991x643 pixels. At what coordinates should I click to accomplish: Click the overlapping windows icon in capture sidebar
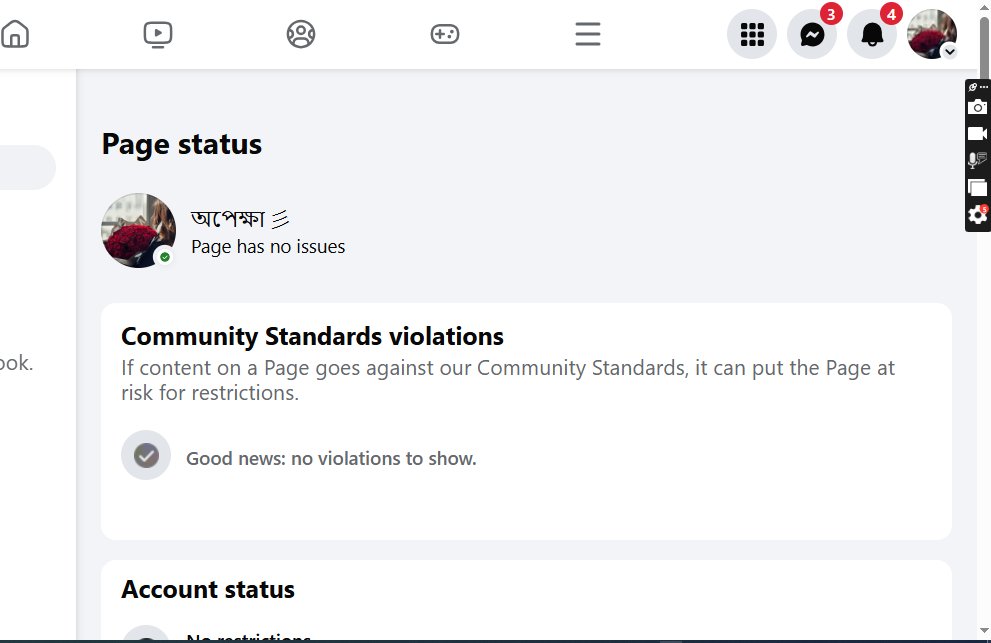point(978,188)
